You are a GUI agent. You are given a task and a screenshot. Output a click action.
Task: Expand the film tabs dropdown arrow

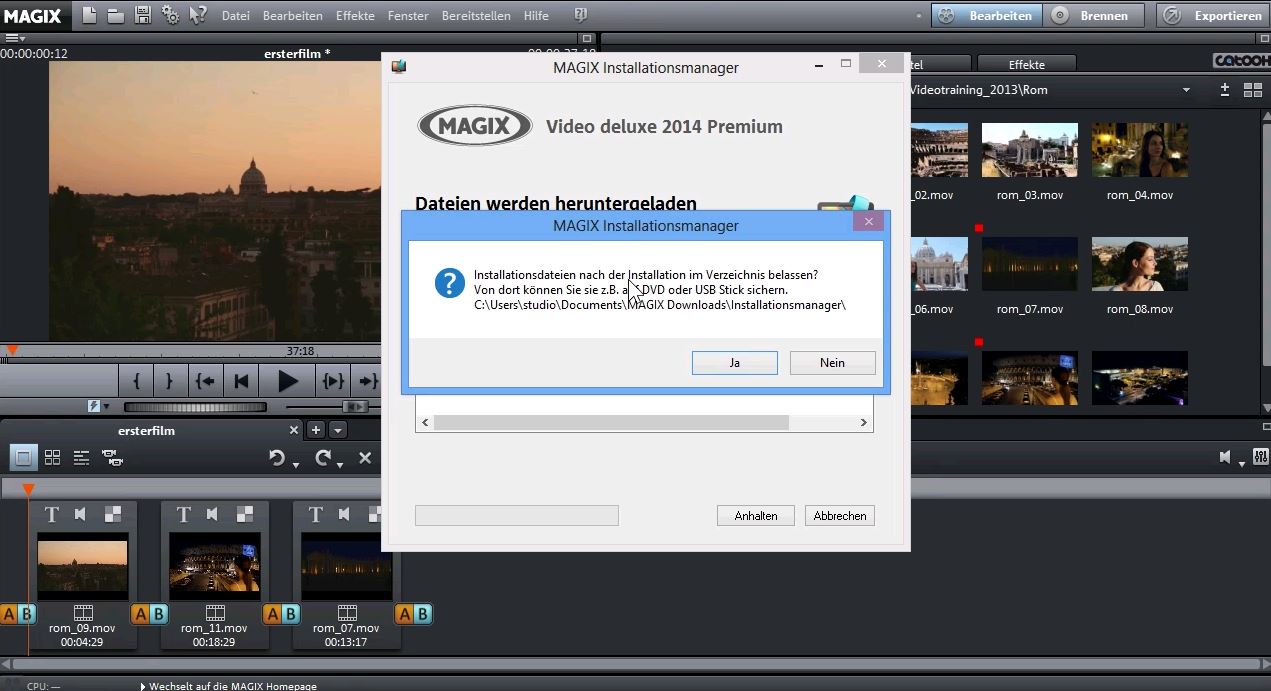click(339, 430)
